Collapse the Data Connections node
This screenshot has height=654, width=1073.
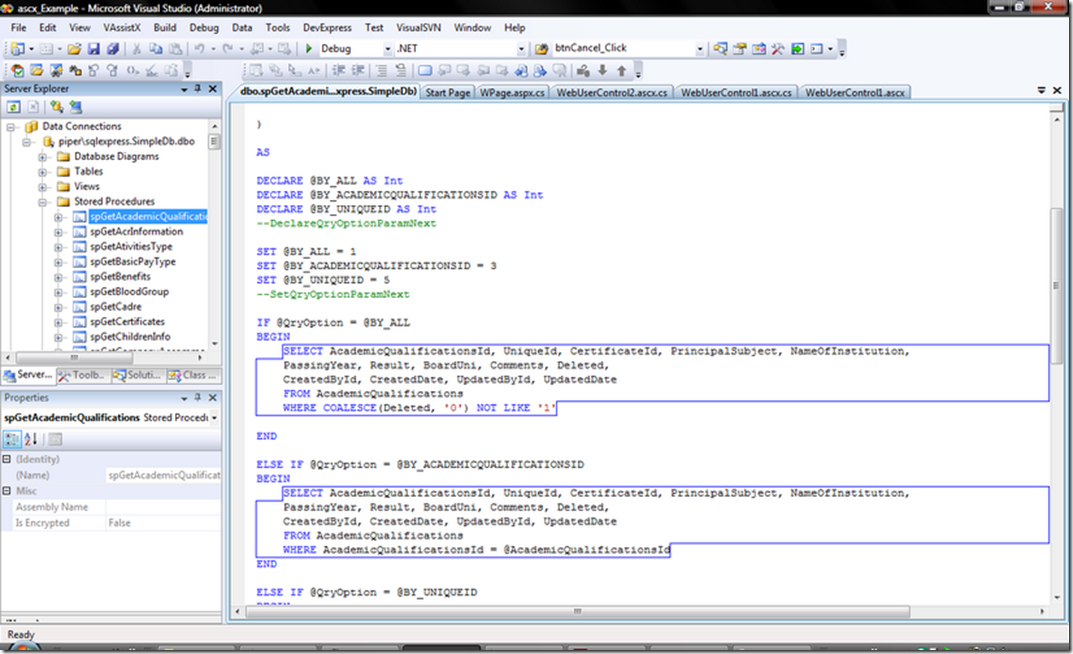tap(10, 127)
